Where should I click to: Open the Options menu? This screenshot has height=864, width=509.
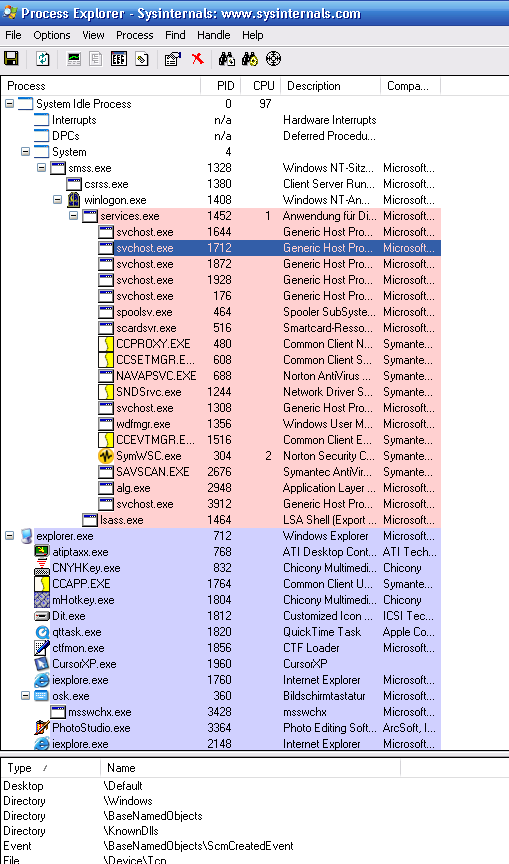(x=52, y=35)
